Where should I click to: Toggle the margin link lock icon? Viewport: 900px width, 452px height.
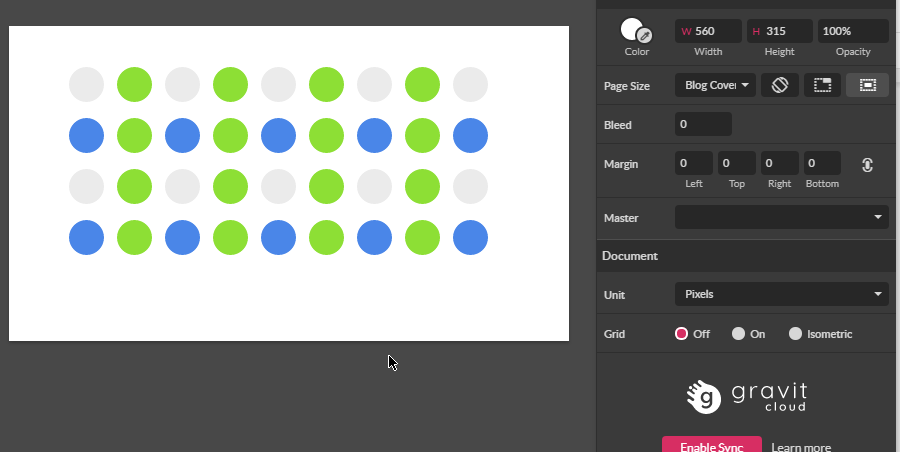pyautogui.click(x=867, y=165)
